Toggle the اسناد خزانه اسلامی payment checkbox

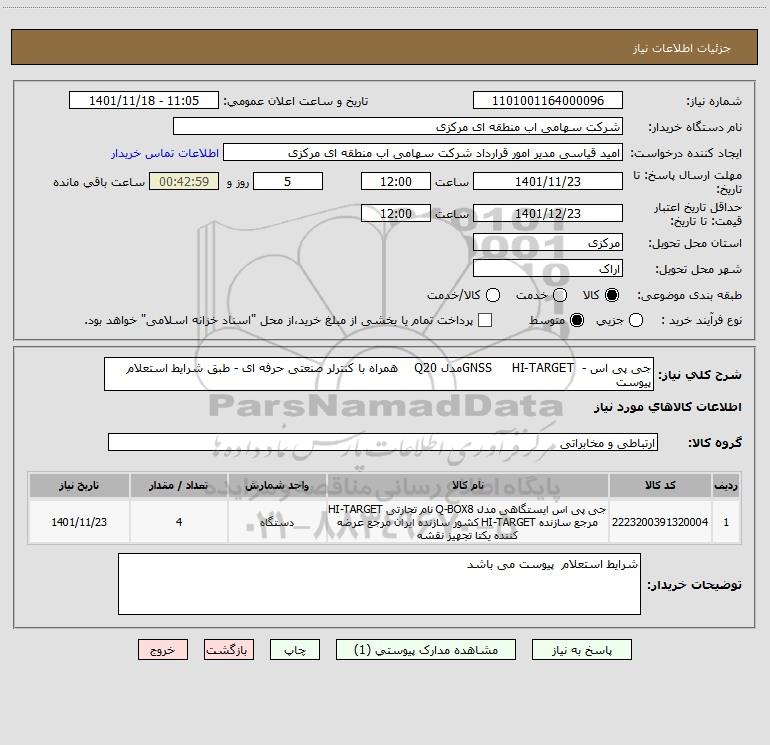485,320
